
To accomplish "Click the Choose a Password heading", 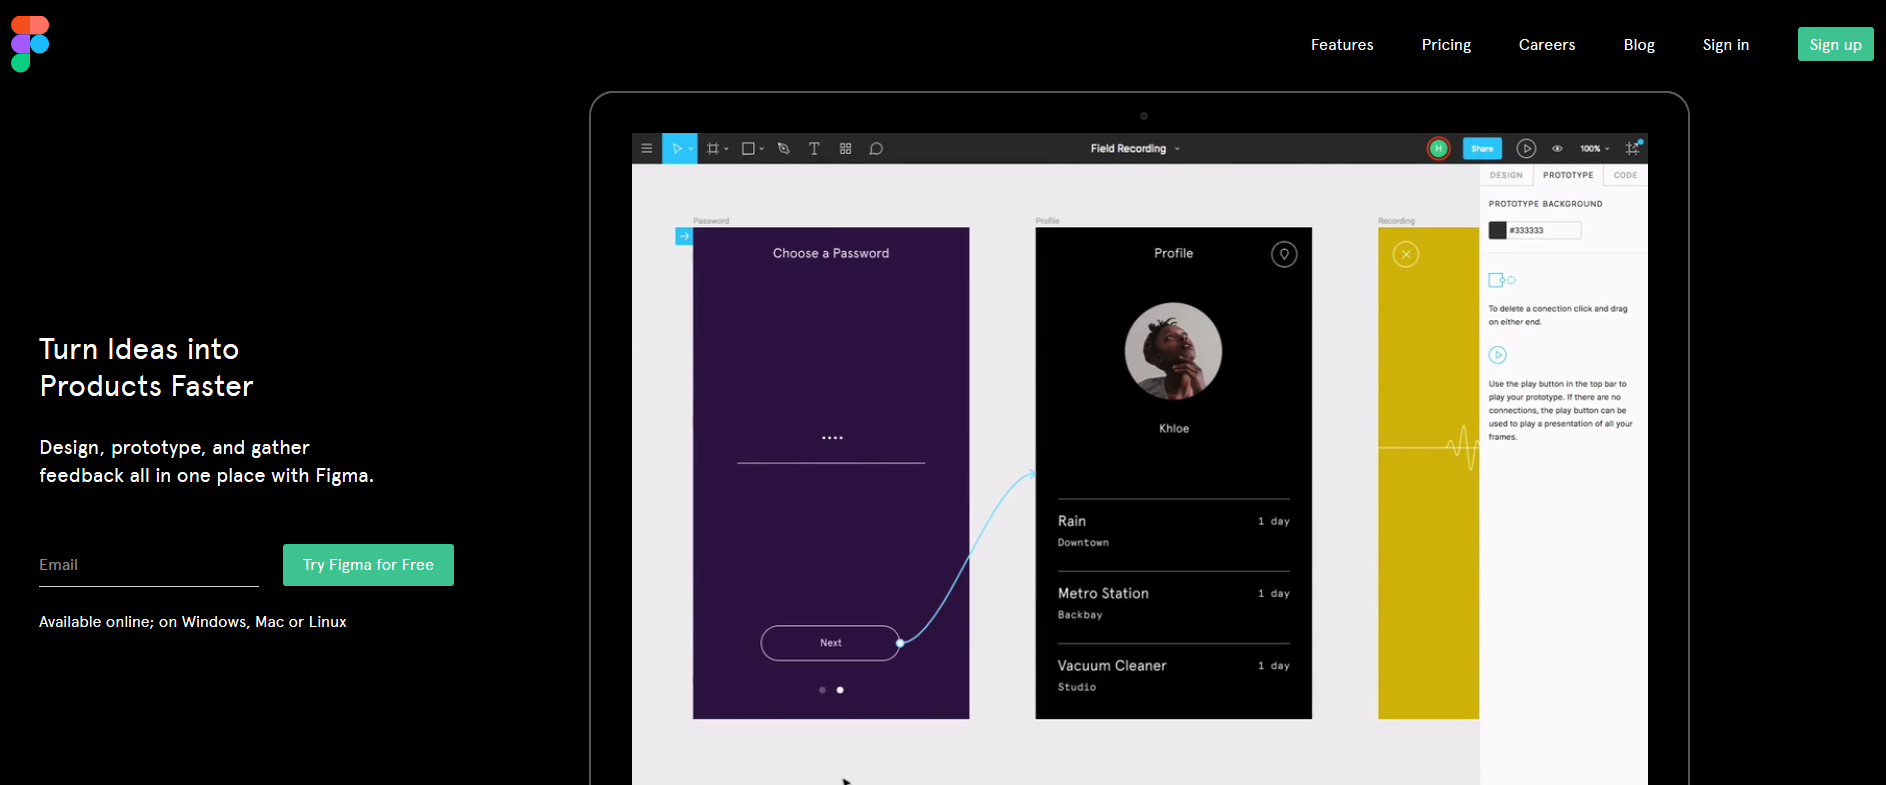I will click(x=831, y=254).
